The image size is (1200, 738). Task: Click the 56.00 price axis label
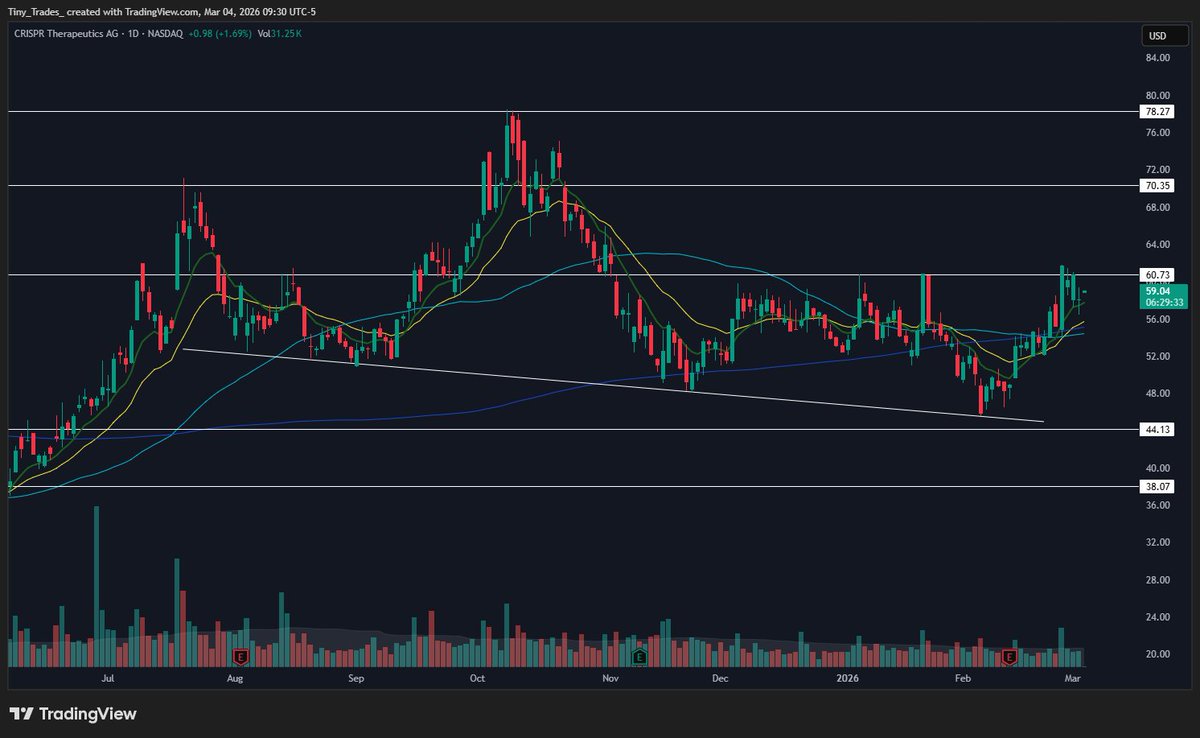click(1158, 319)
